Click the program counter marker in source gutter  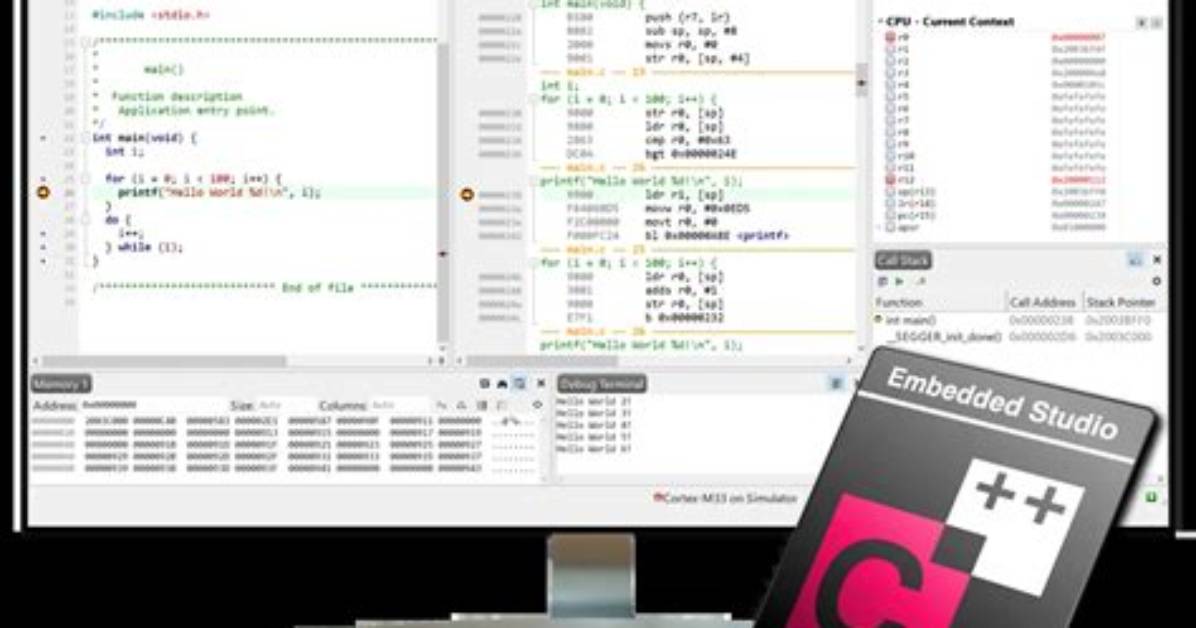[43, 192]
